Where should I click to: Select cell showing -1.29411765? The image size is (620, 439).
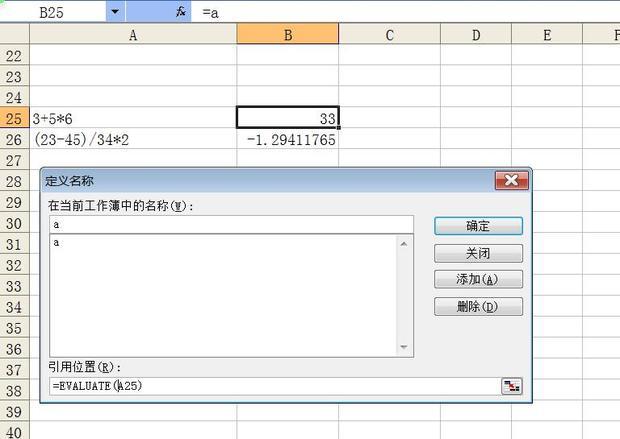(288, 139)
